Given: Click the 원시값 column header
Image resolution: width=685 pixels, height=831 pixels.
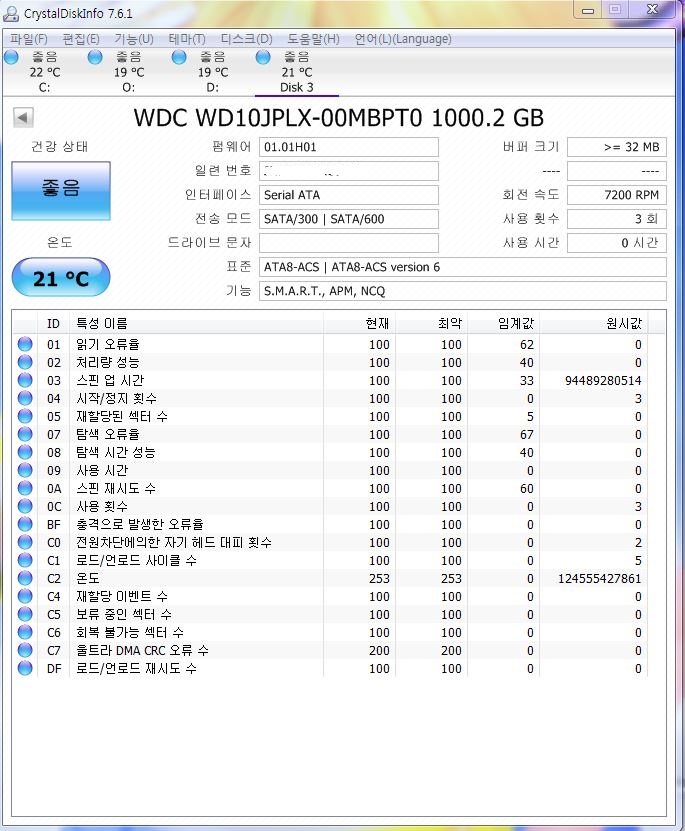Looking at the screenshot, I should point(593,323).
